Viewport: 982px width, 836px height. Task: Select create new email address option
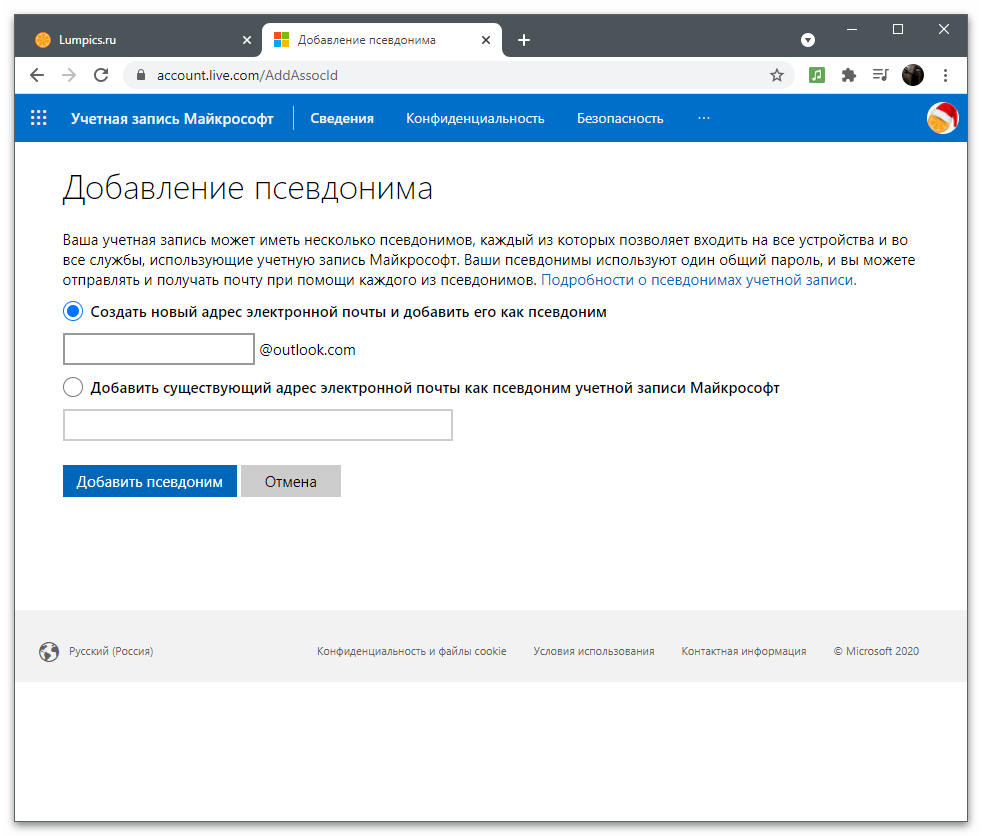pos(73,311)
